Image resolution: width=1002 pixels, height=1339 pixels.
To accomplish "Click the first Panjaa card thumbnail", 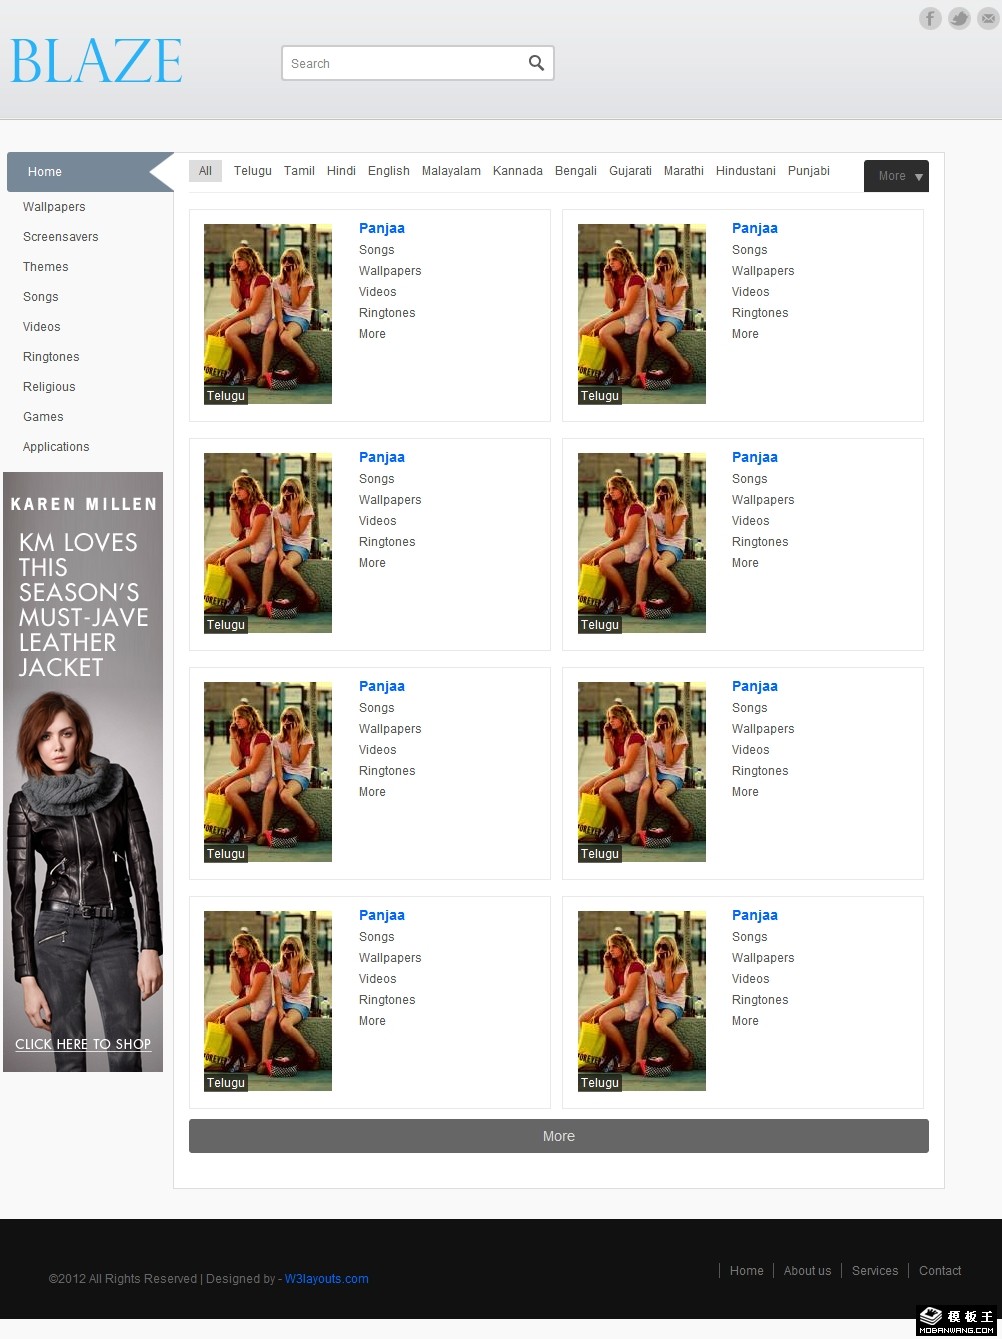I will [268, 313].
